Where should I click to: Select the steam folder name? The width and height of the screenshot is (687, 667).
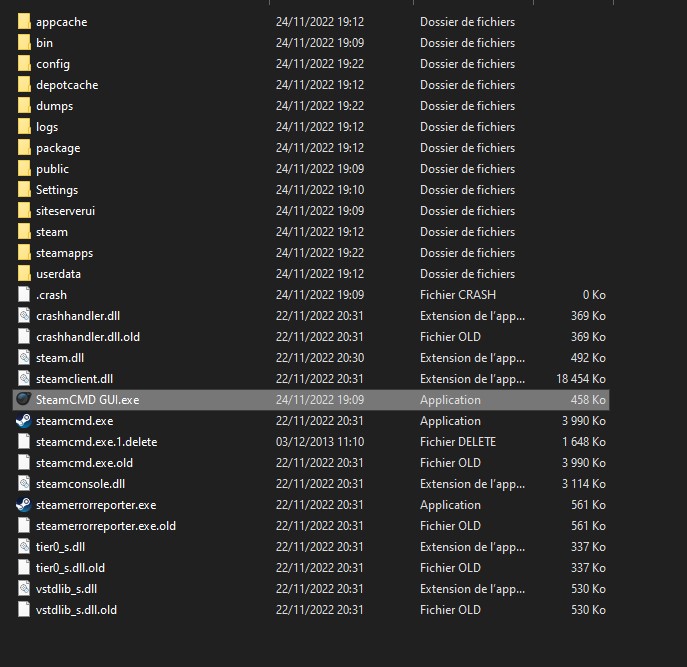(x=52, y=232)
